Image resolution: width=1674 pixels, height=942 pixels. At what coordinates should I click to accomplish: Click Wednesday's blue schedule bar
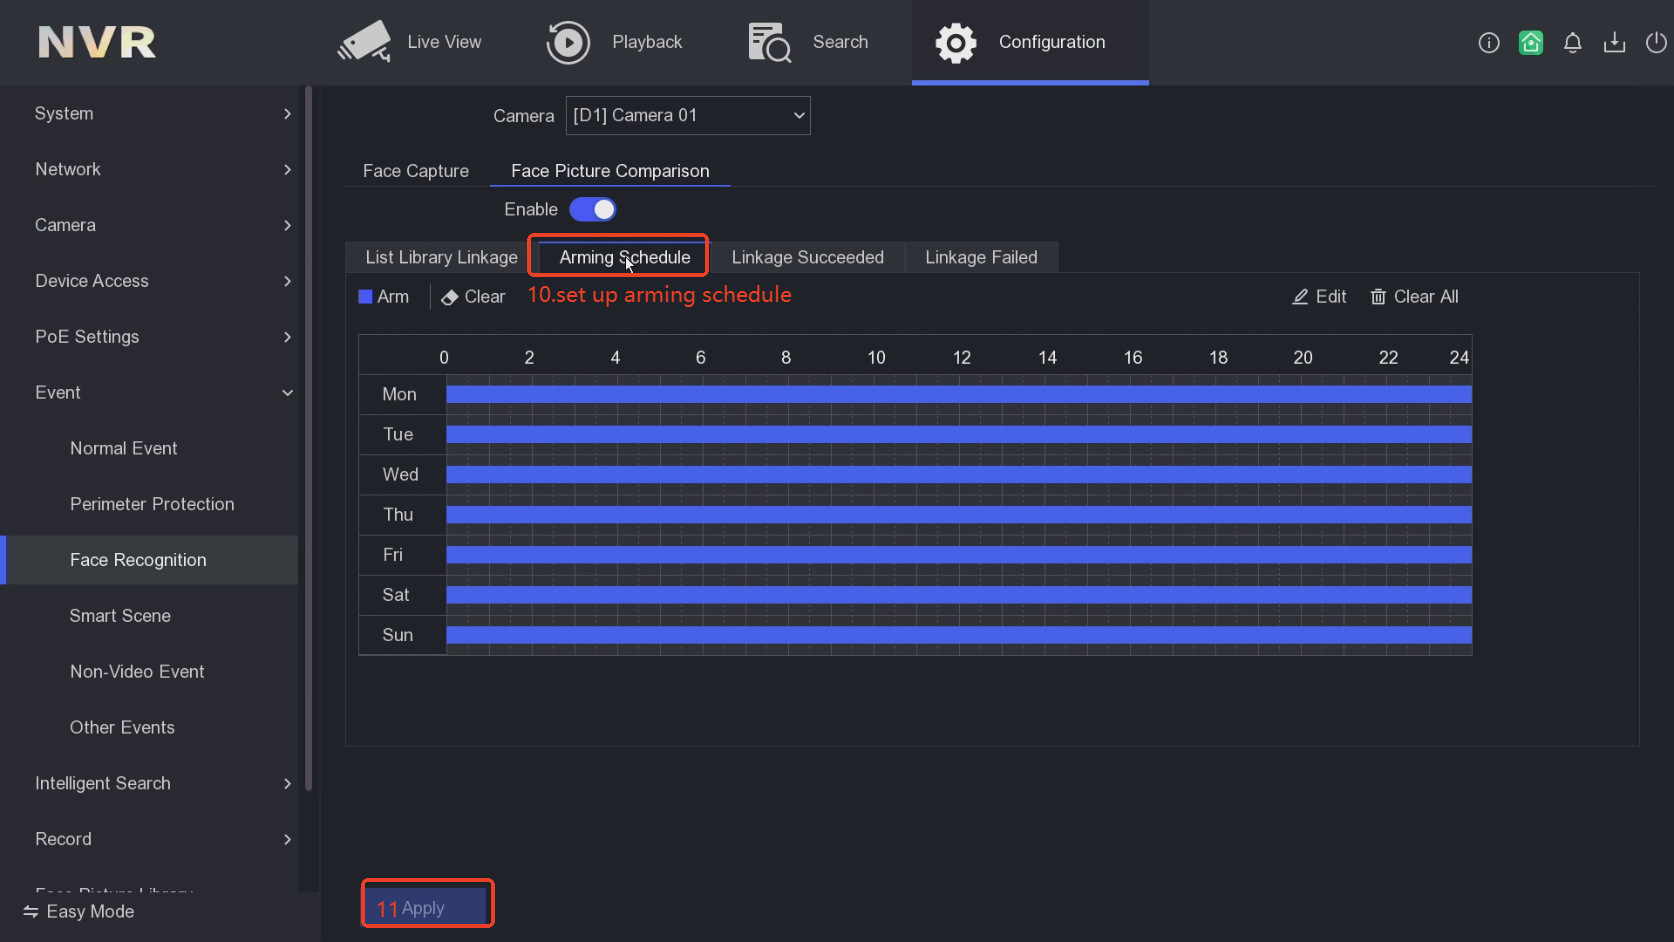pos(958,474)
